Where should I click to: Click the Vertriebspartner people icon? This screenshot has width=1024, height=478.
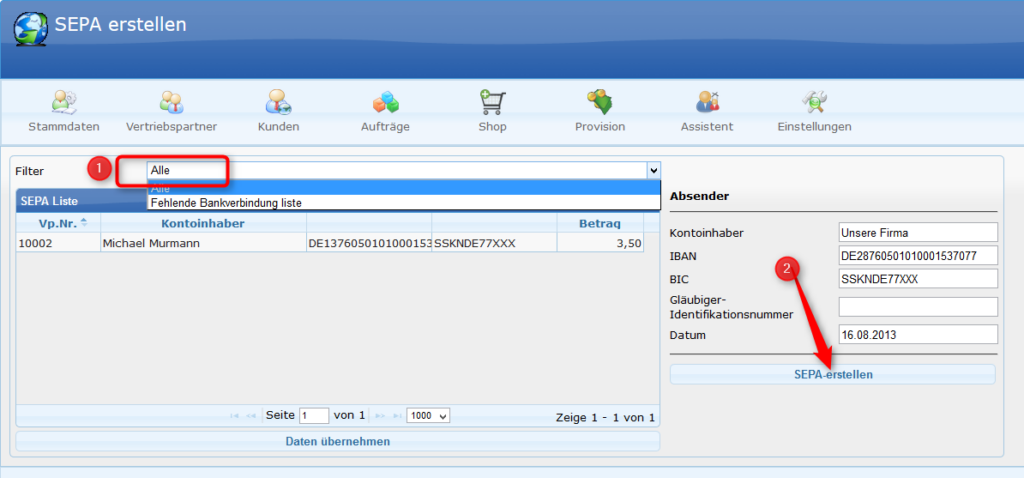click(172, 103)
